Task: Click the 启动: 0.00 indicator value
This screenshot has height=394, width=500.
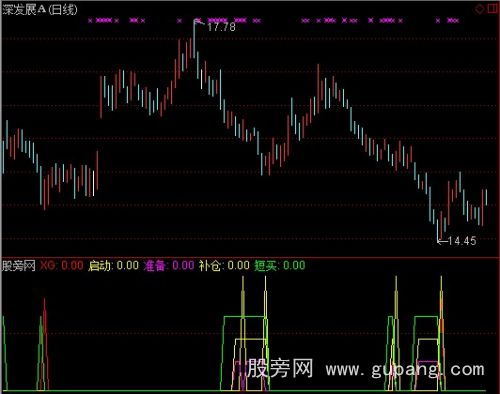Action: 113,266
